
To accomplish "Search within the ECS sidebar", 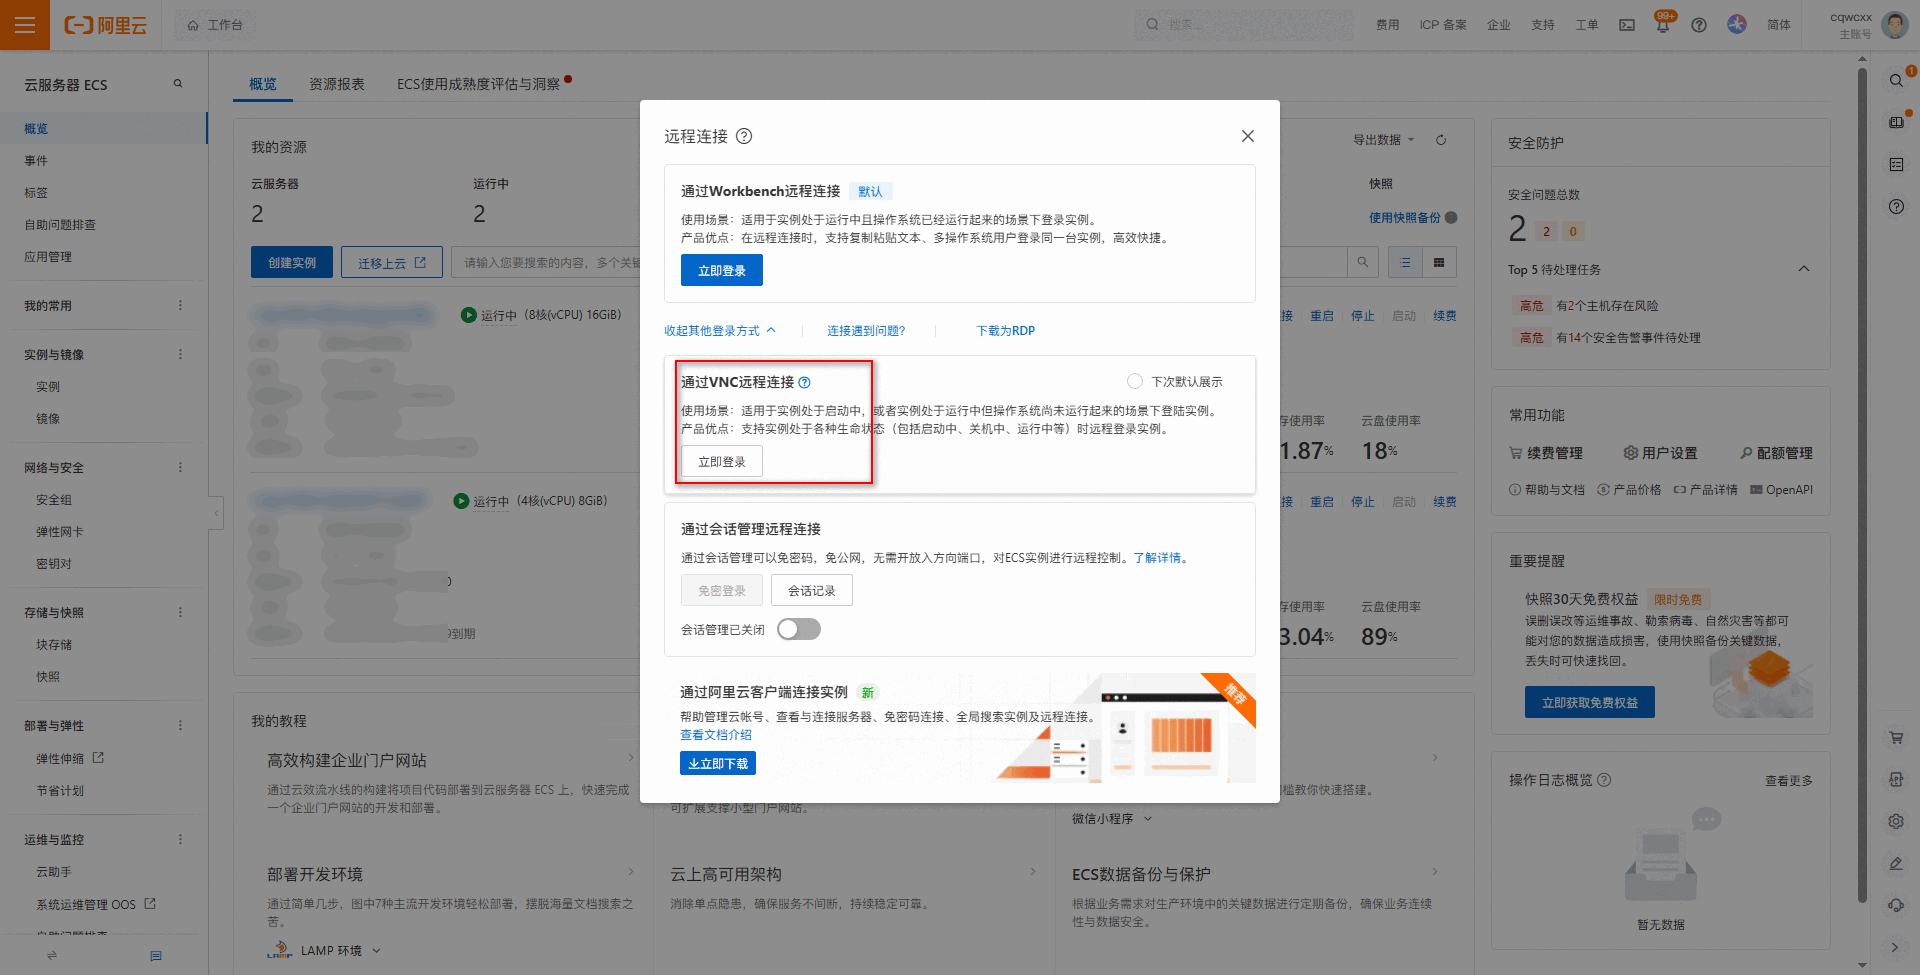I will tap(178, 84).
